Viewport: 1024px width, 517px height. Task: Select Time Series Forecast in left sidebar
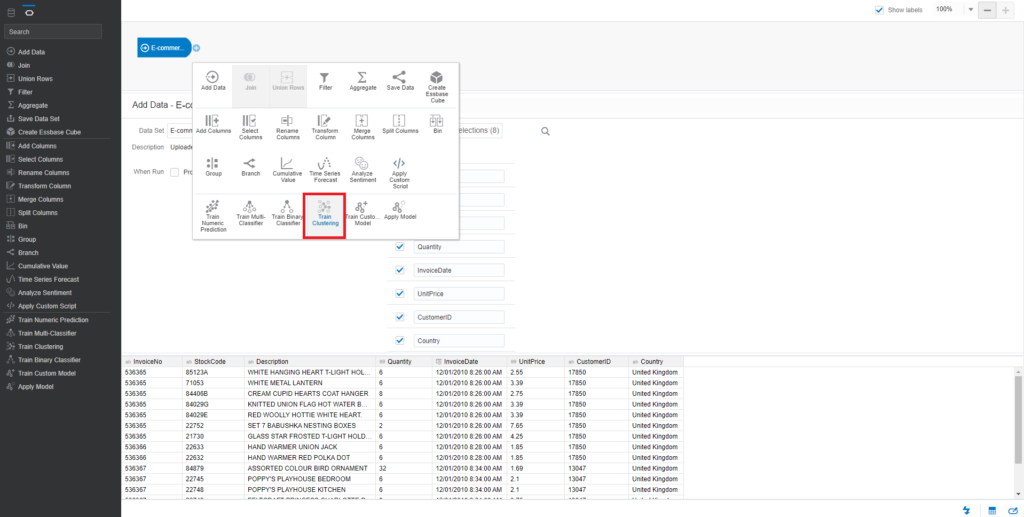(x=48, y=279)
